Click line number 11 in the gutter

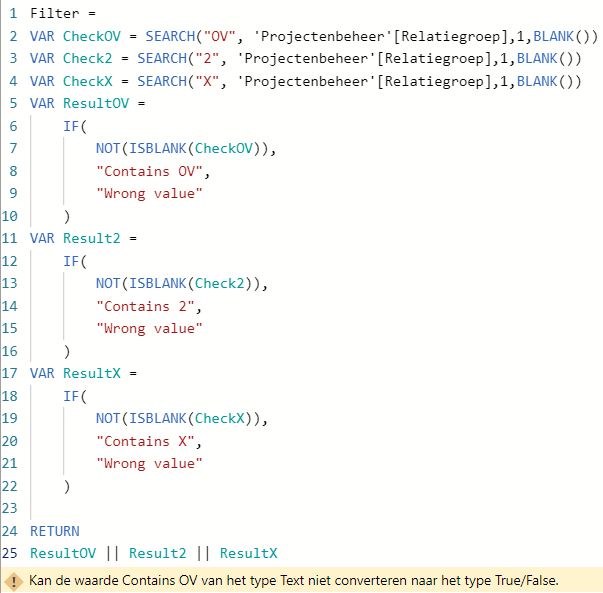pos(10,238)
